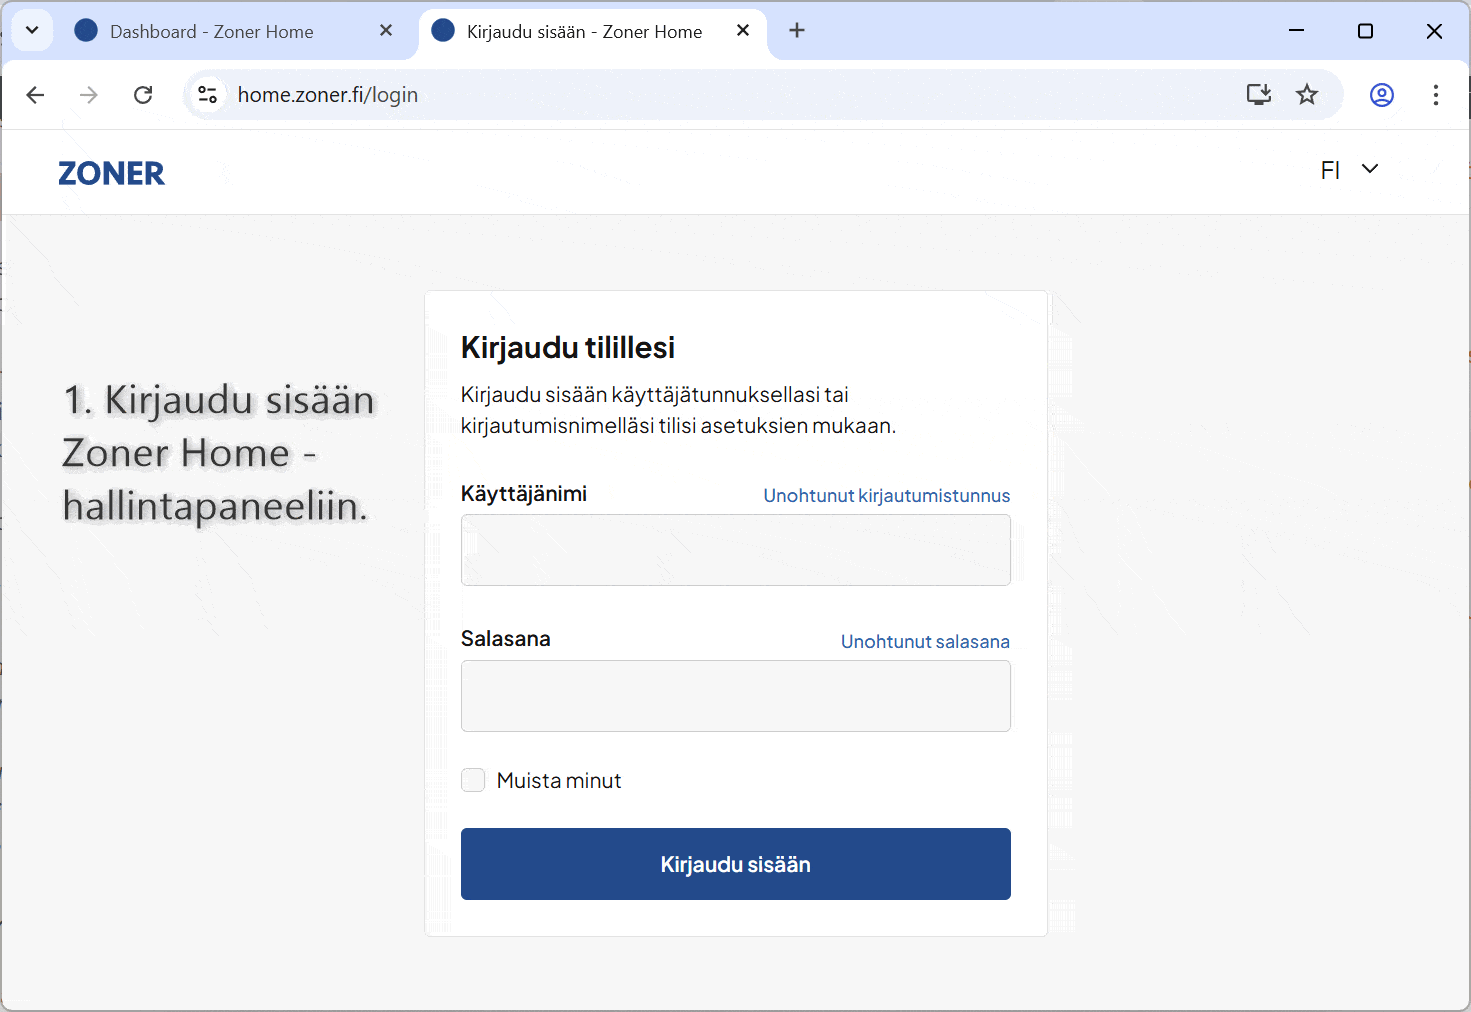1471x1012 pixels.
Task: Click the ZONER logo
Action: (x=111, y=174)
